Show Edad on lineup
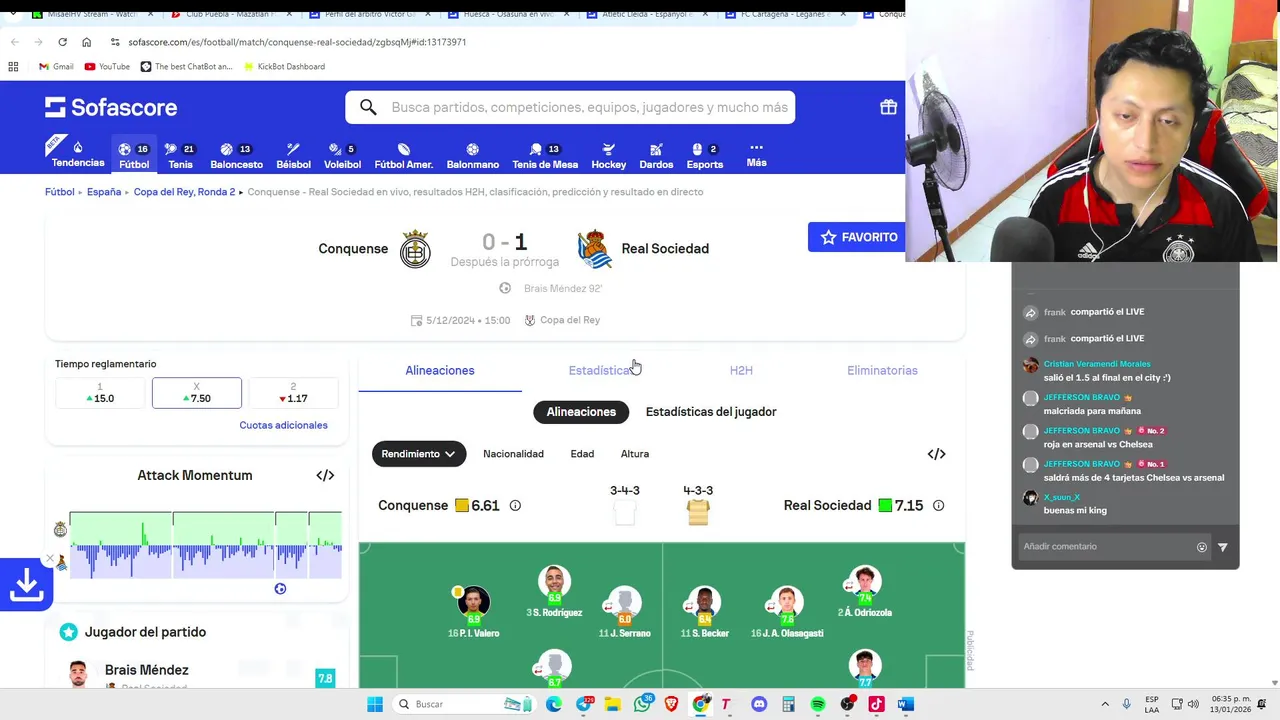This screenshot has width=1280, height=720. pos(582,454)
